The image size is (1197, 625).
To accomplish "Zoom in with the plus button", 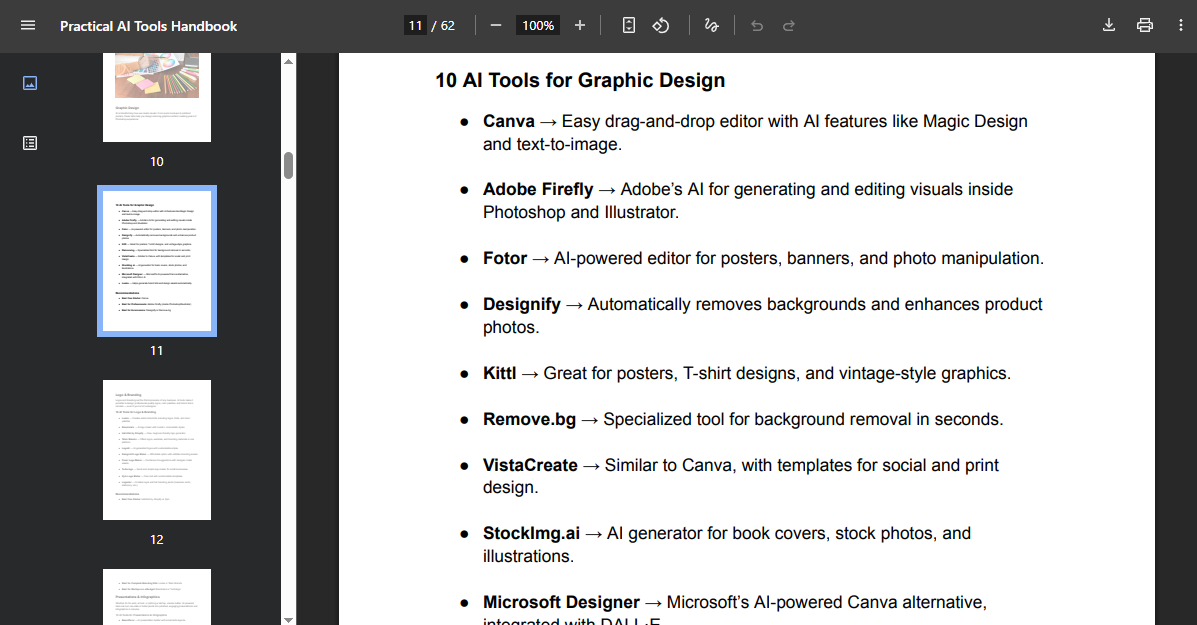I will pyautogui.click(x=580, y=25).
